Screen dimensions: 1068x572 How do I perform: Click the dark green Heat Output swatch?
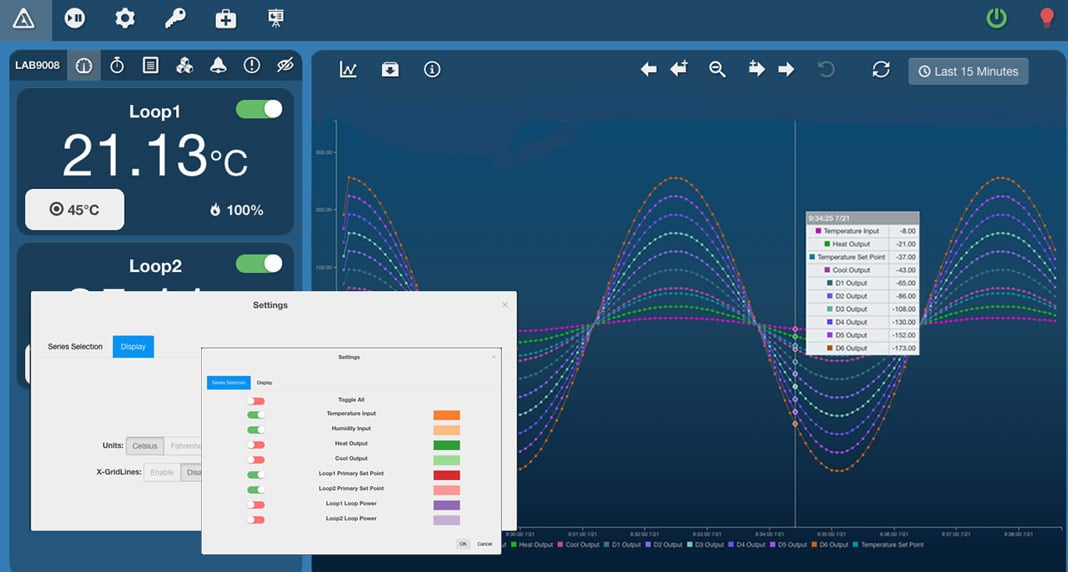pos(447,445)
